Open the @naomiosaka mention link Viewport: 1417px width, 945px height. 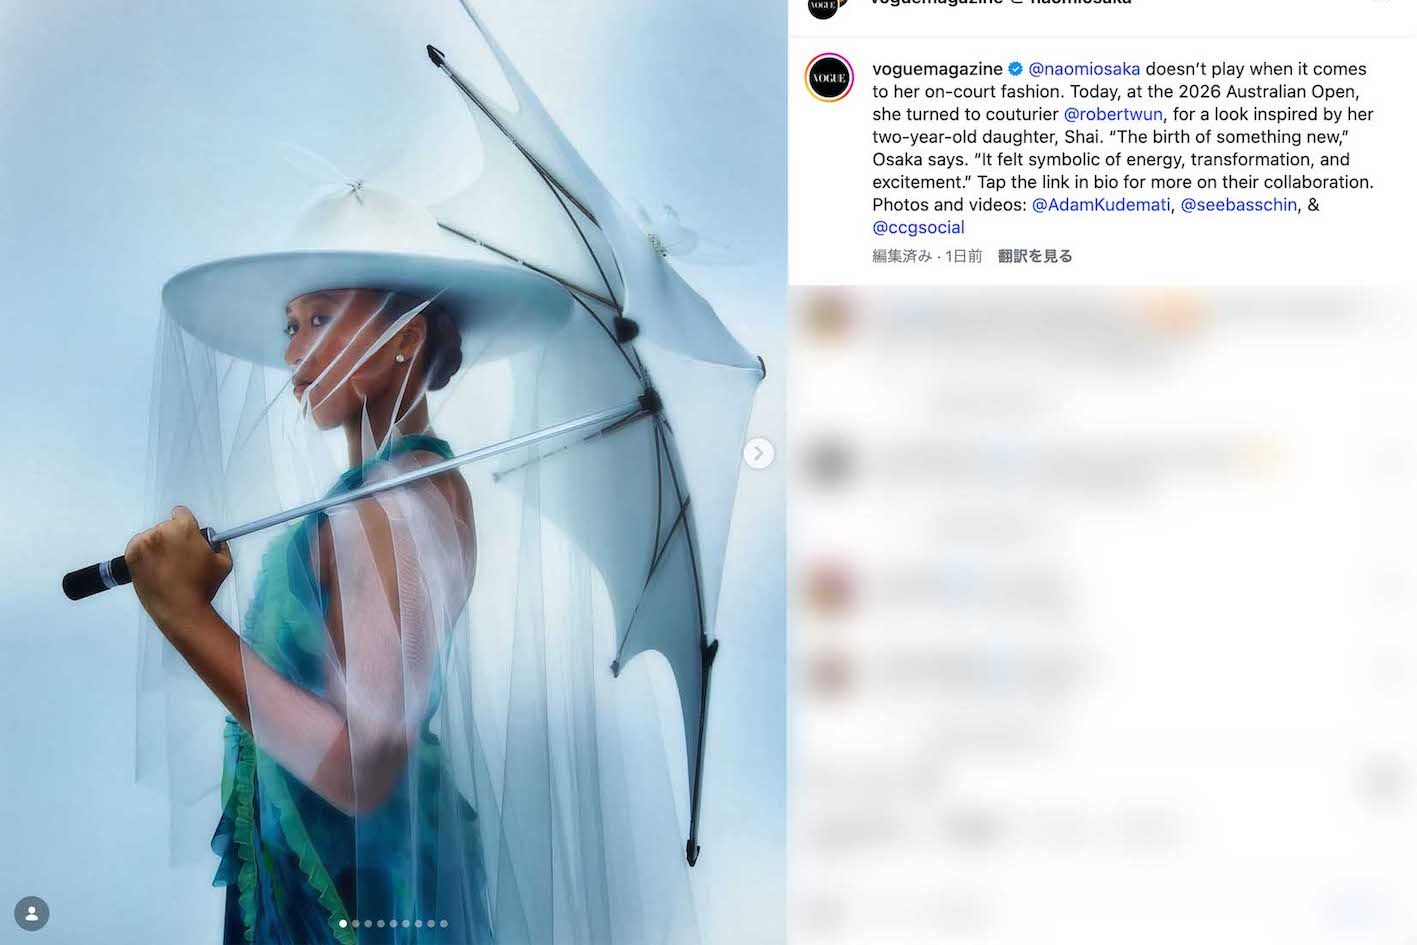click(x=1084, y=69)
